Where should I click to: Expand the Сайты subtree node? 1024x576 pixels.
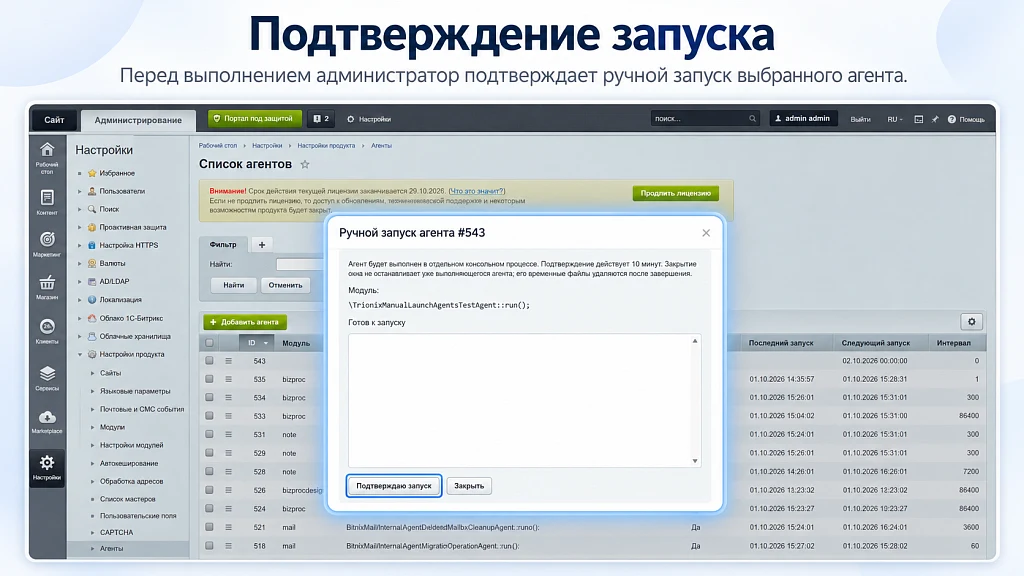93,373
